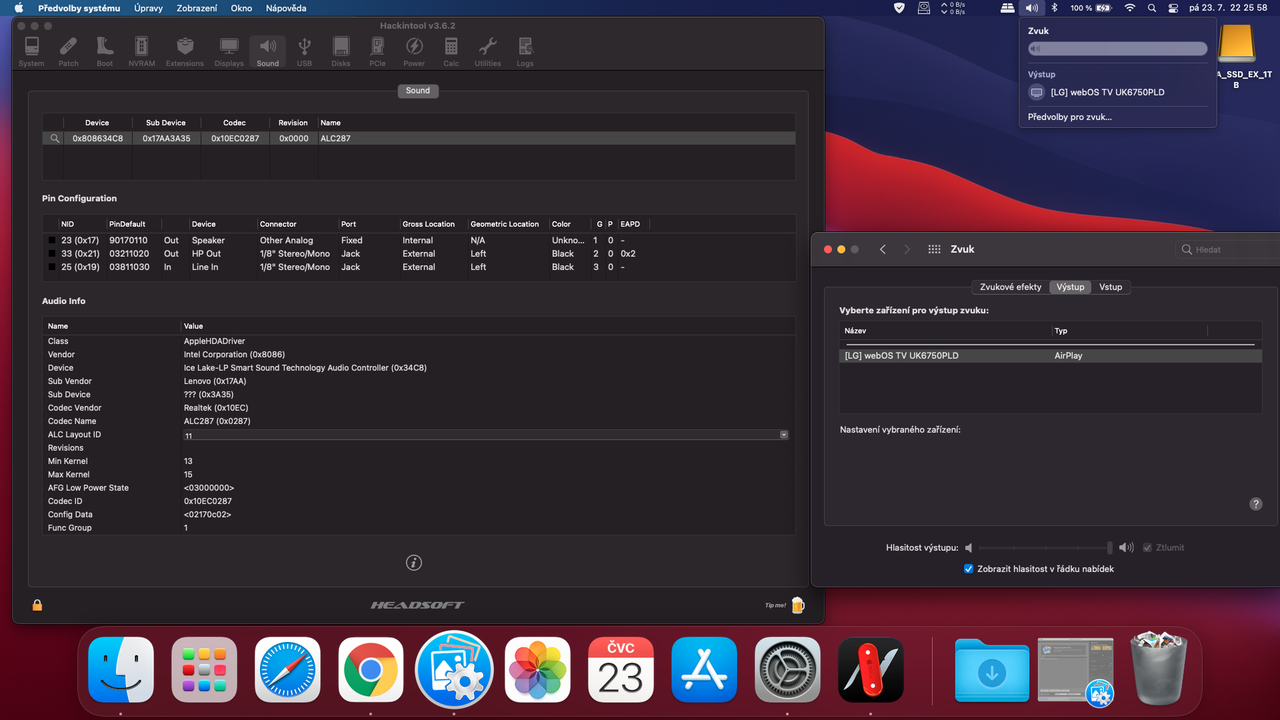Open Předvolby pro zvuk… menu entry
The height and width of the screenshot is (720, 1280).
[x=1069, y=117]
